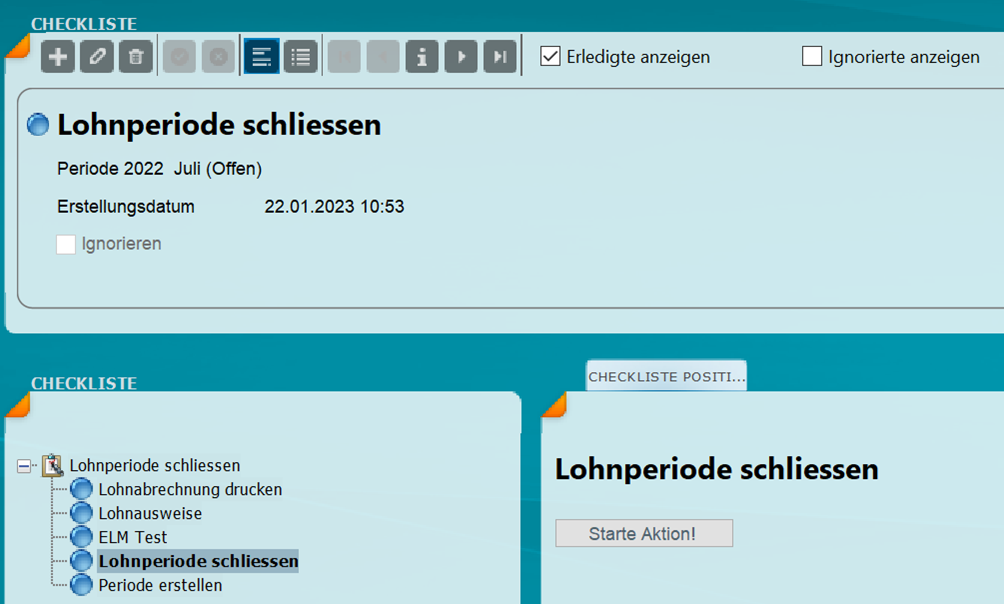Click the orange corner of top Checkliste panel
The image size is (1004, 604).
(x=16, y=45)
